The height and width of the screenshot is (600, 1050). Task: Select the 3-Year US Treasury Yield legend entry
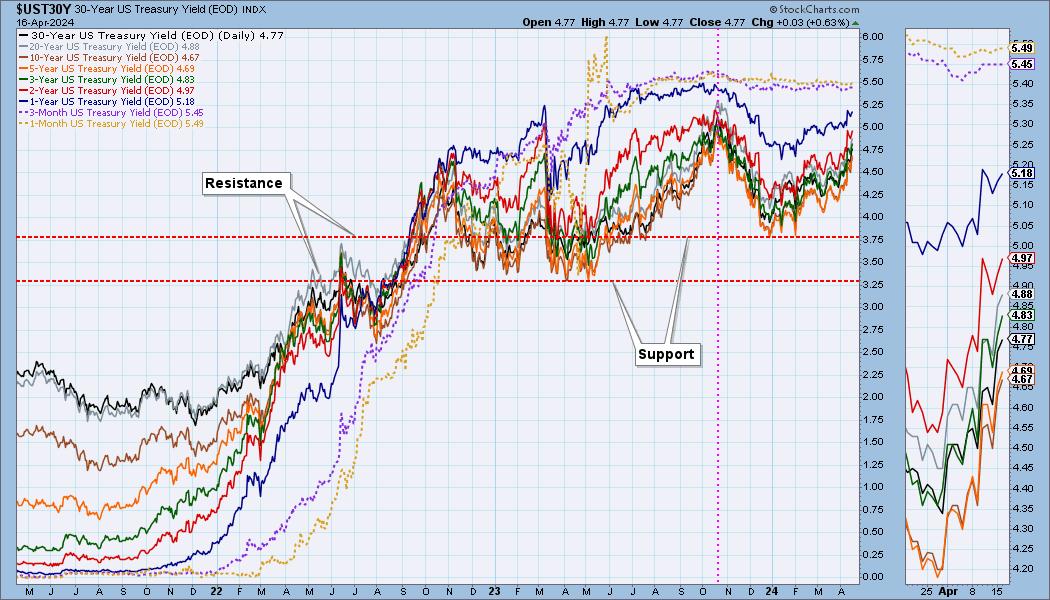(x=107, y=79)
